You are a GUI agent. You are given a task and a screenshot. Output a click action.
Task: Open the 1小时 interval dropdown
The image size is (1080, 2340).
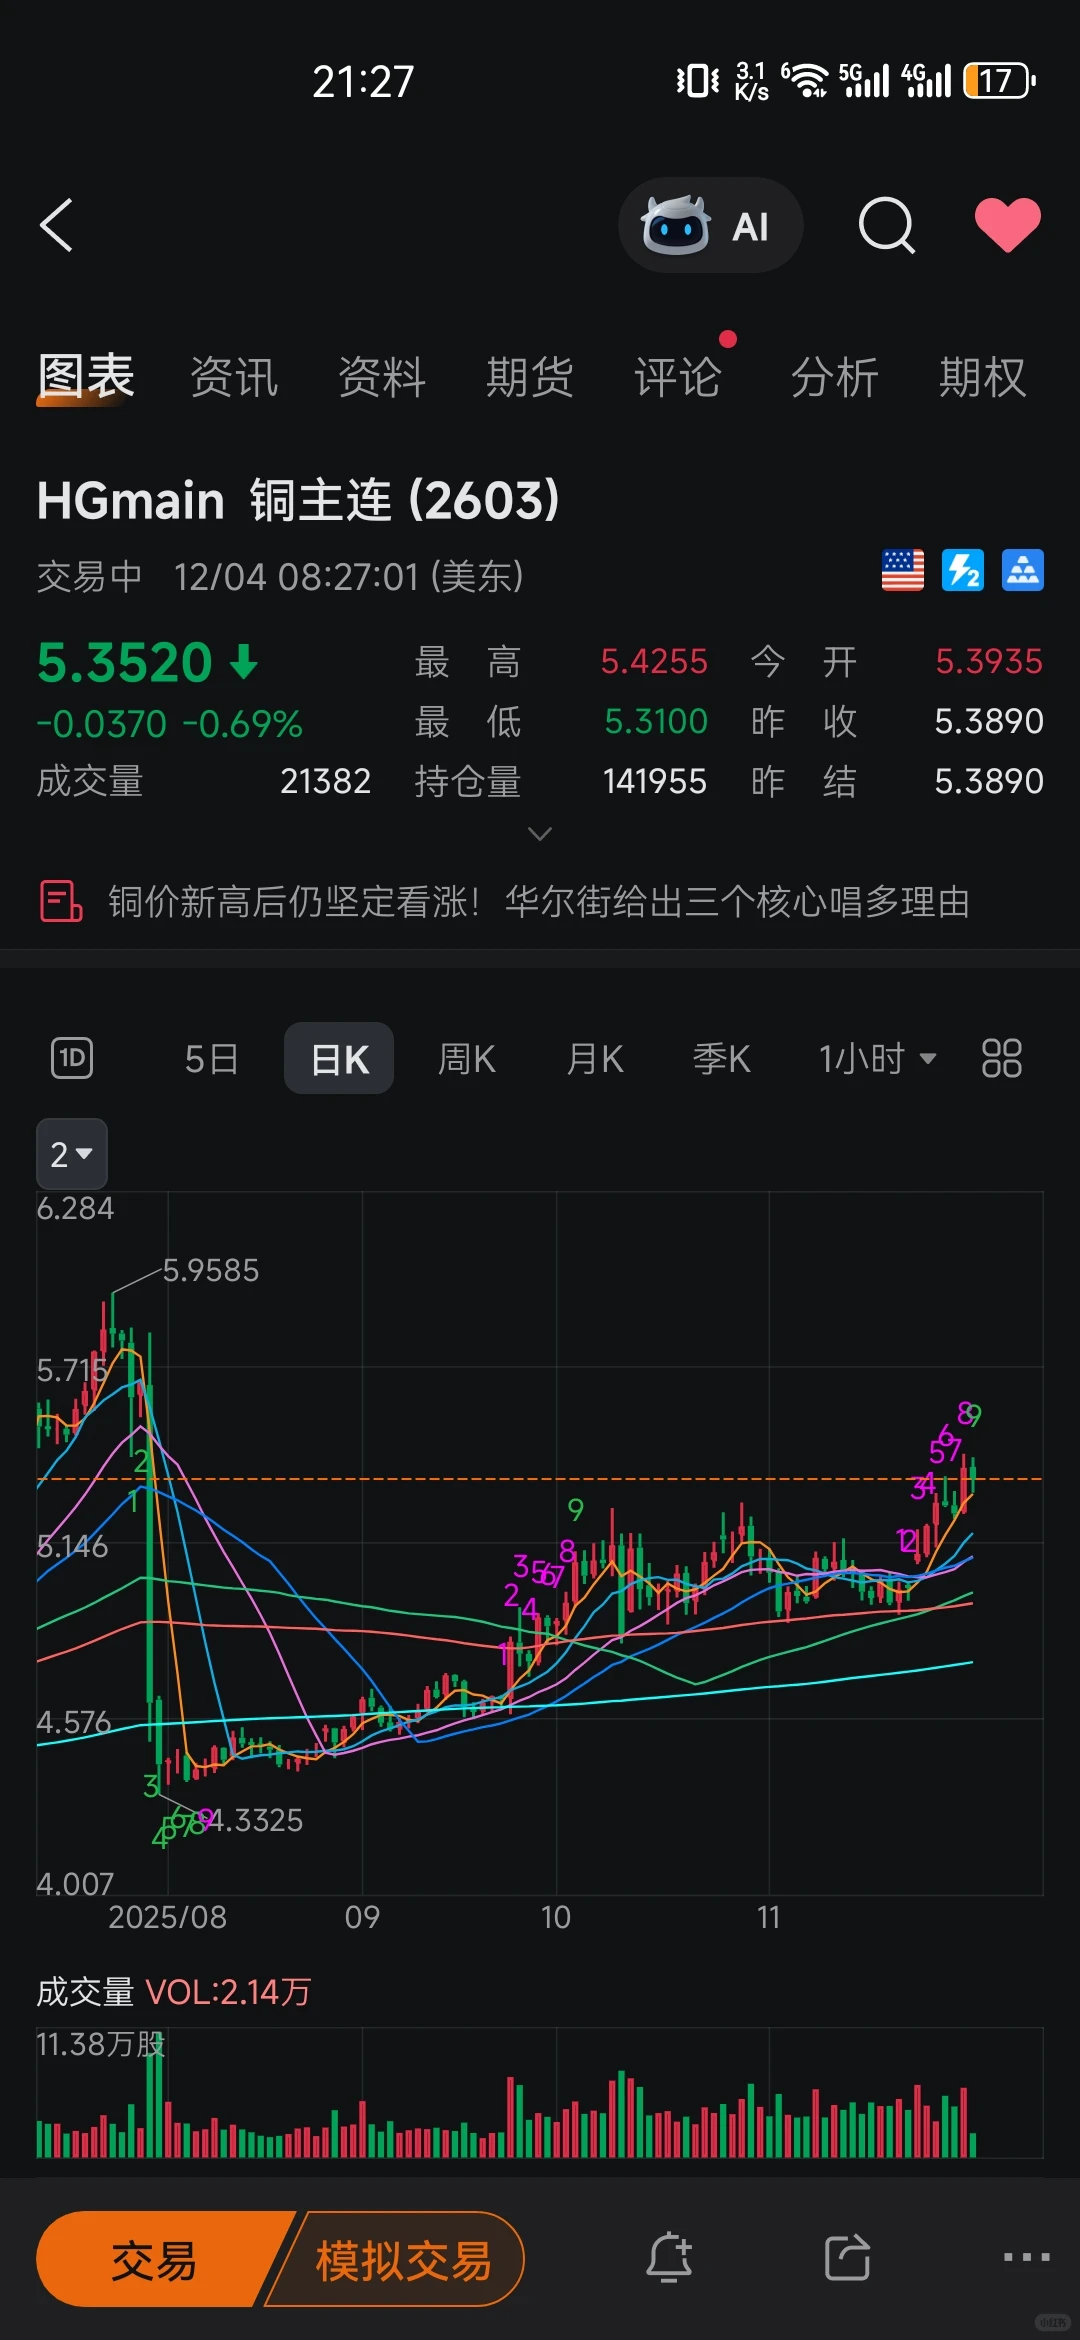[x=877, y=1058]
